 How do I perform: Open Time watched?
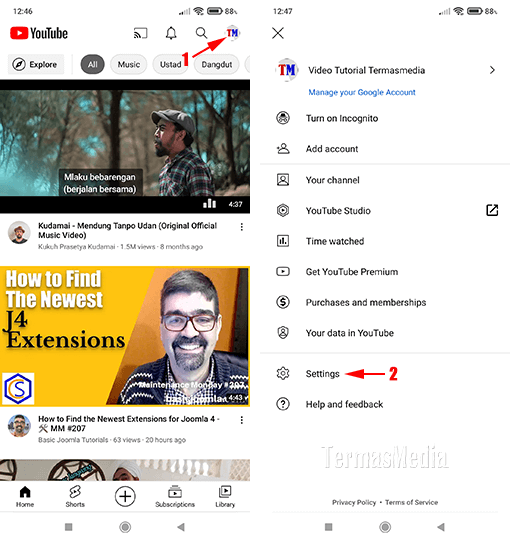(335, 241)
